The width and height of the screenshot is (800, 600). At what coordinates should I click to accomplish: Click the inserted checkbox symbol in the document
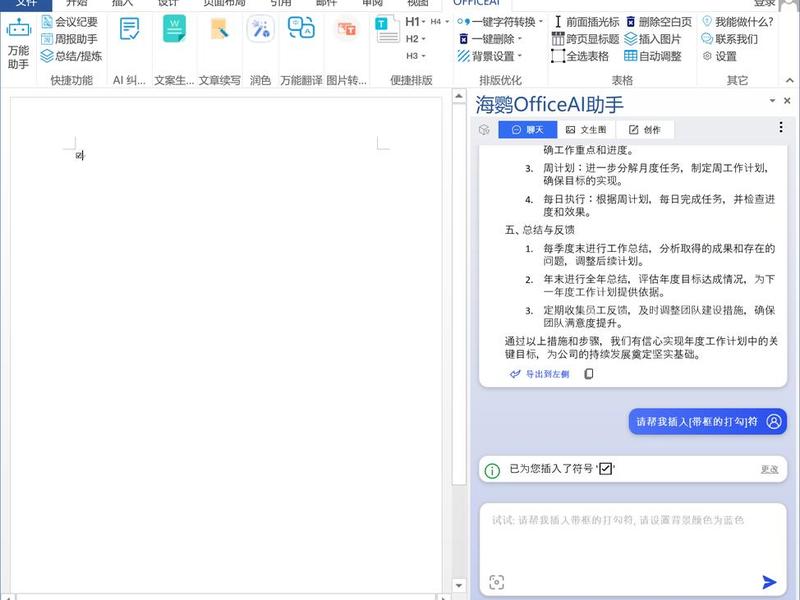click(79, 156)
